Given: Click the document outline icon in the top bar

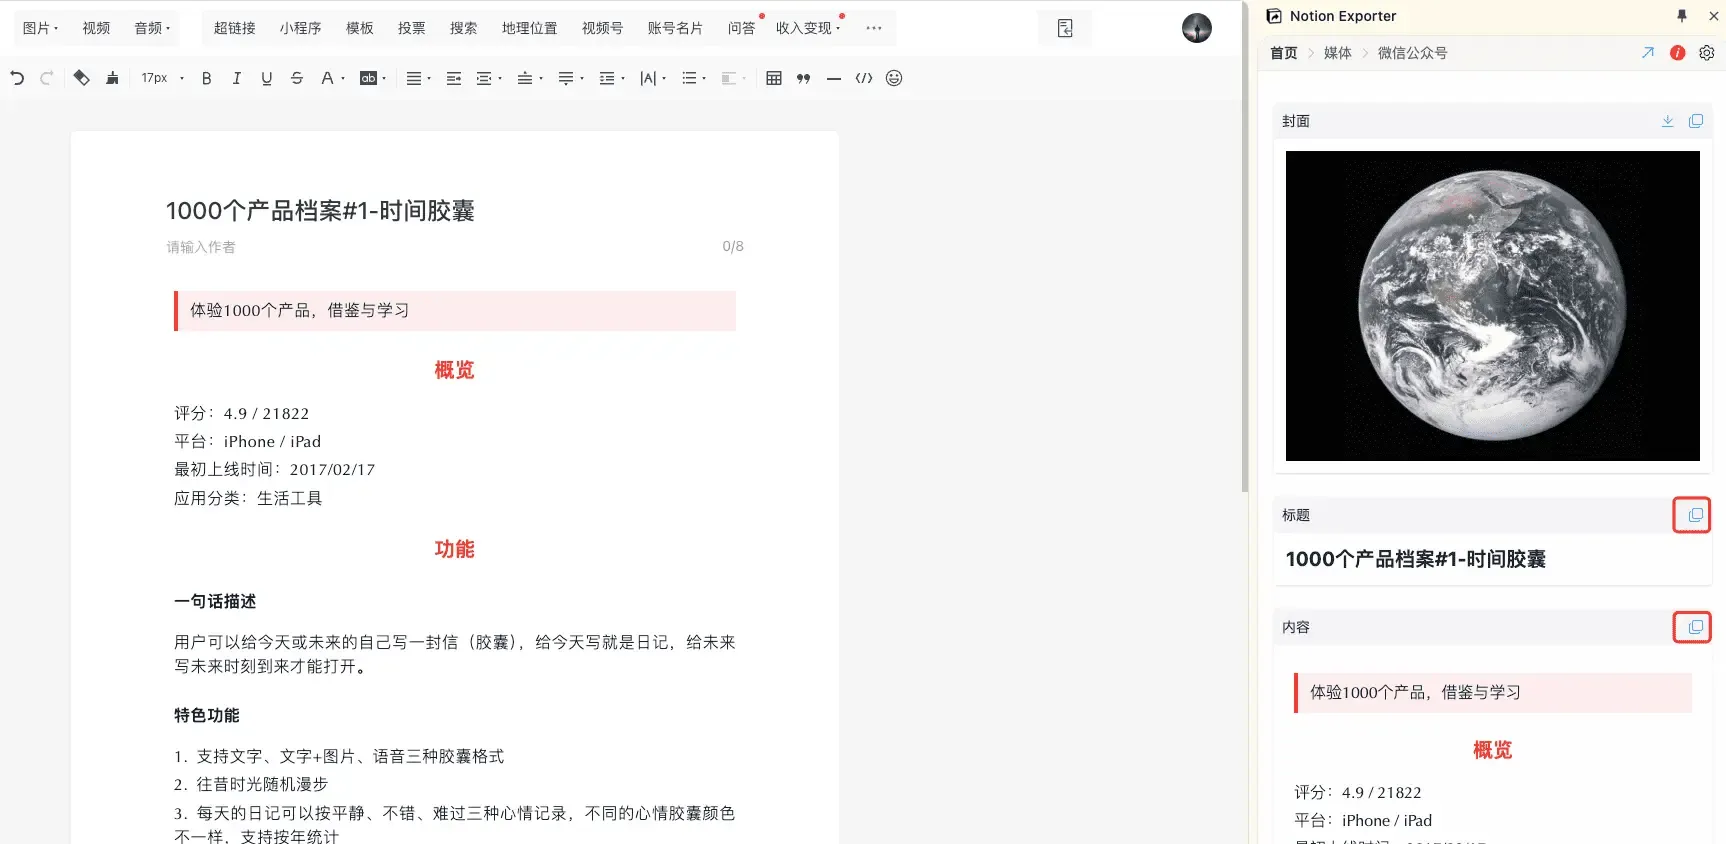Looking at the screenshot, I should pos(1065,28).
